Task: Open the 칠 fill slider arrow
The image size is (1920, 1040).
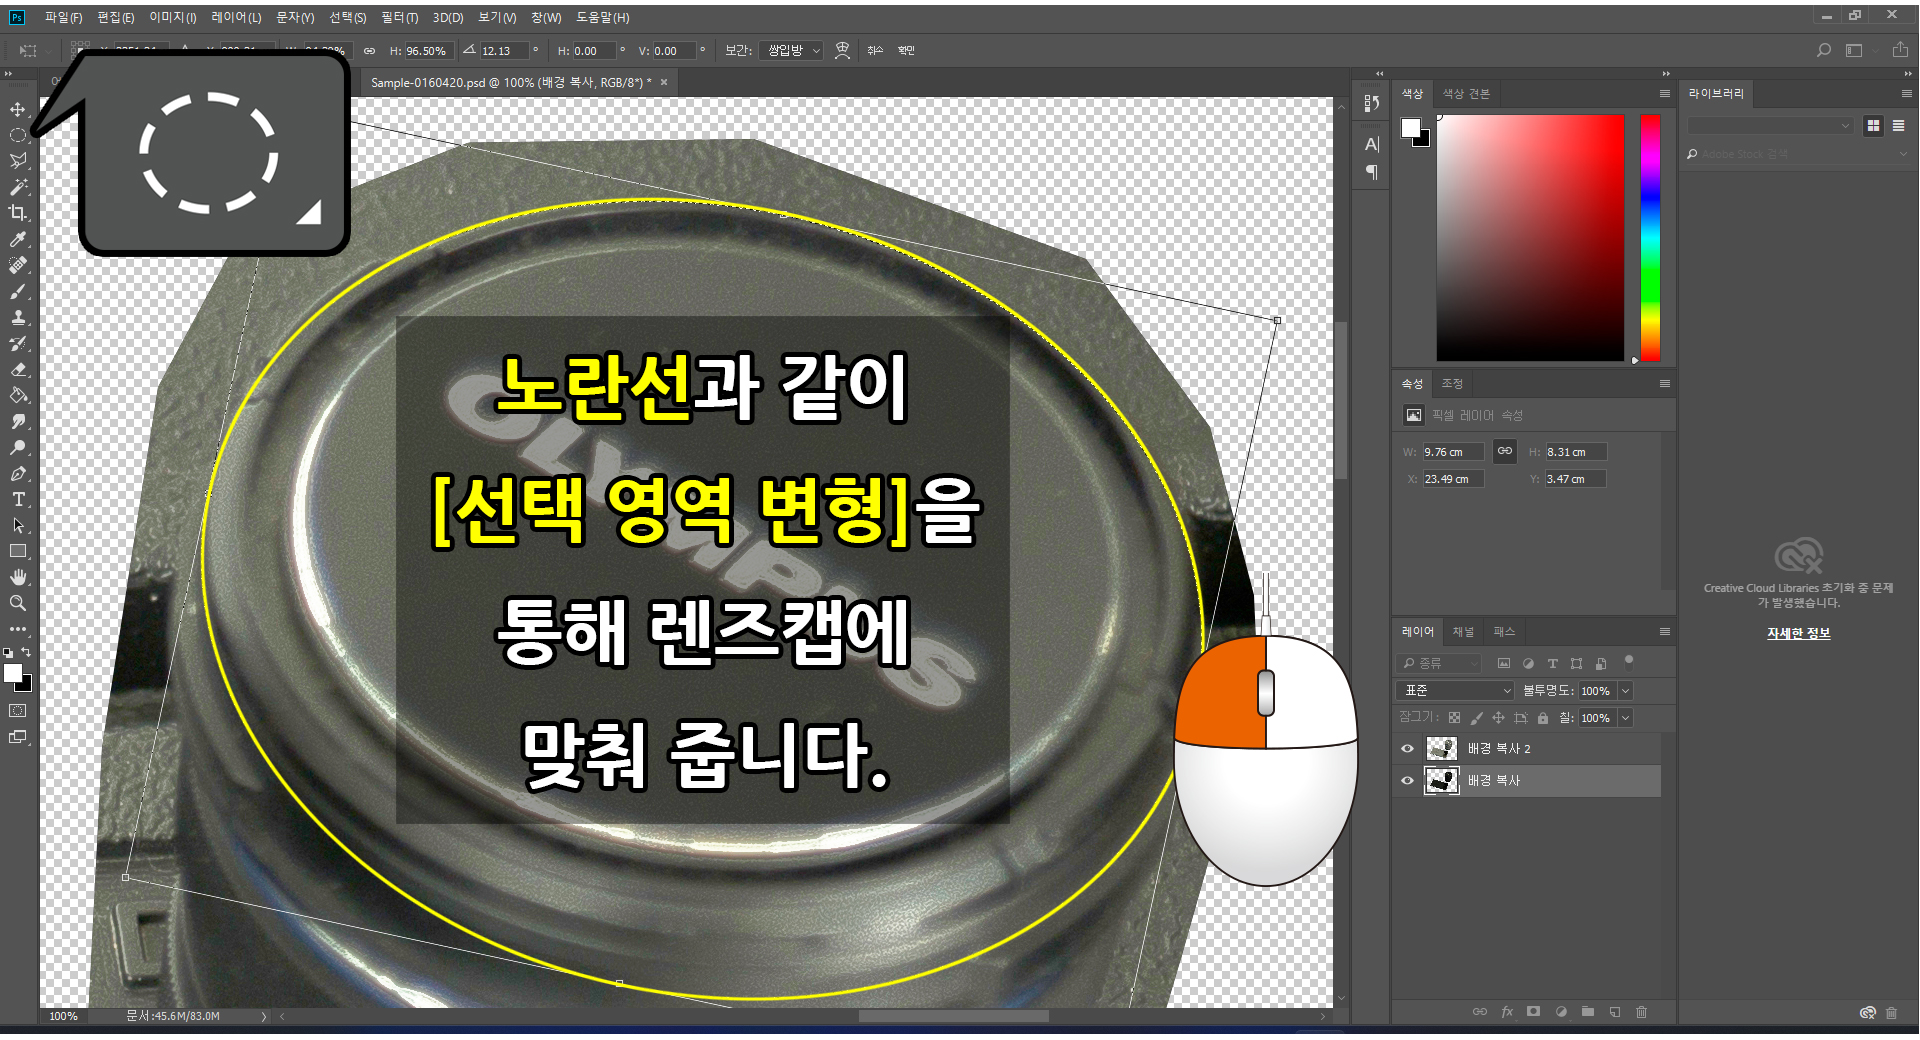Action: (1625, 717)
